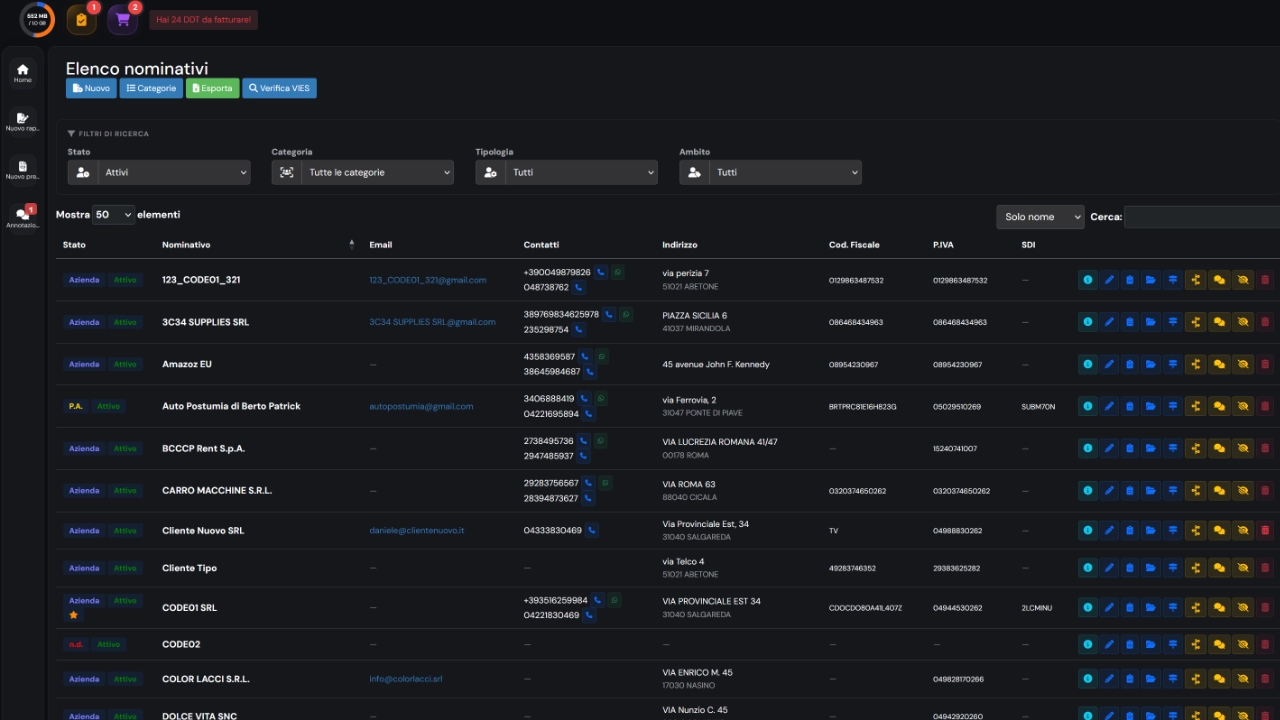The width and height of the screenshot is (1280, 720).
Task: Click address 'VIA LUCREZIA ROMANA 41/47'
Action: tap(720, 441)
